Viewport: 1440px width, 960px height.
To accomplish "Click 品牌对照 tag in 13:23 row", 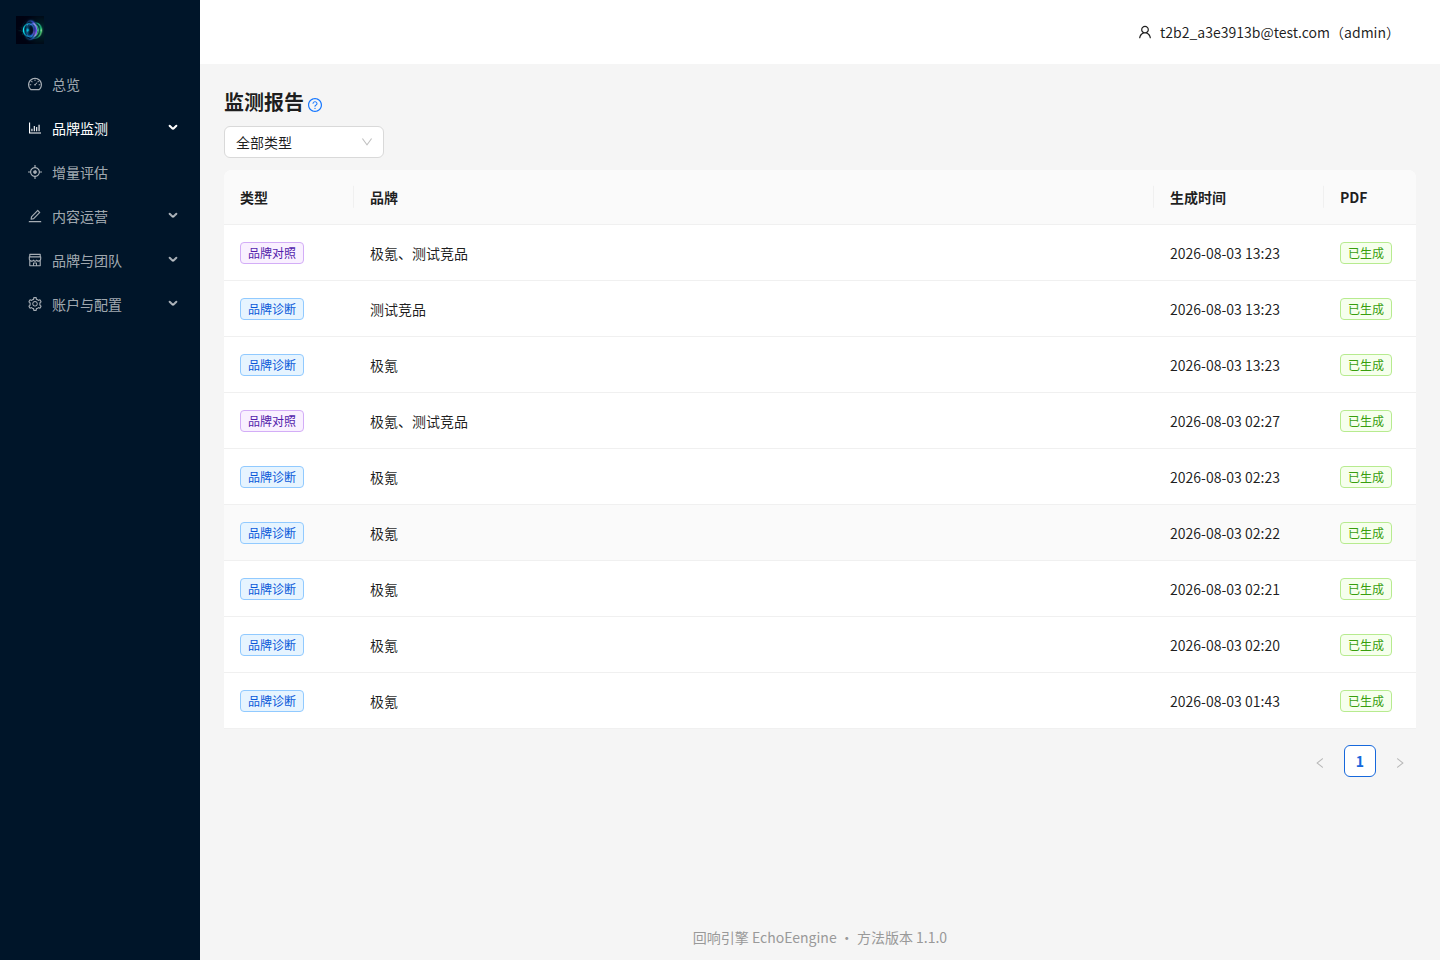I will pos(272,253).
